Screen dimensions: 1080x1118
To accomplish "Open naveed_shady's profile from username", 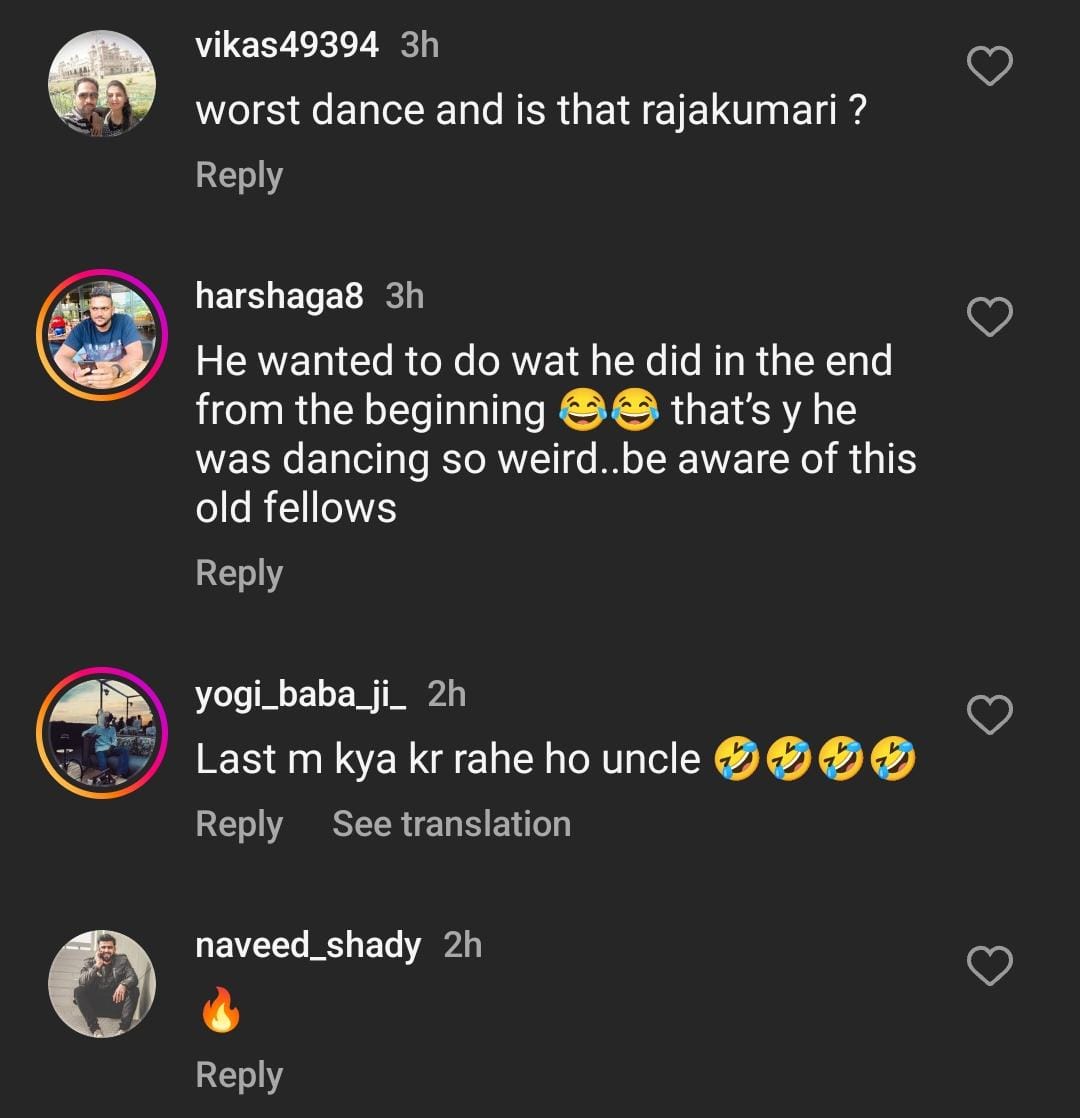I will point(308,945).
